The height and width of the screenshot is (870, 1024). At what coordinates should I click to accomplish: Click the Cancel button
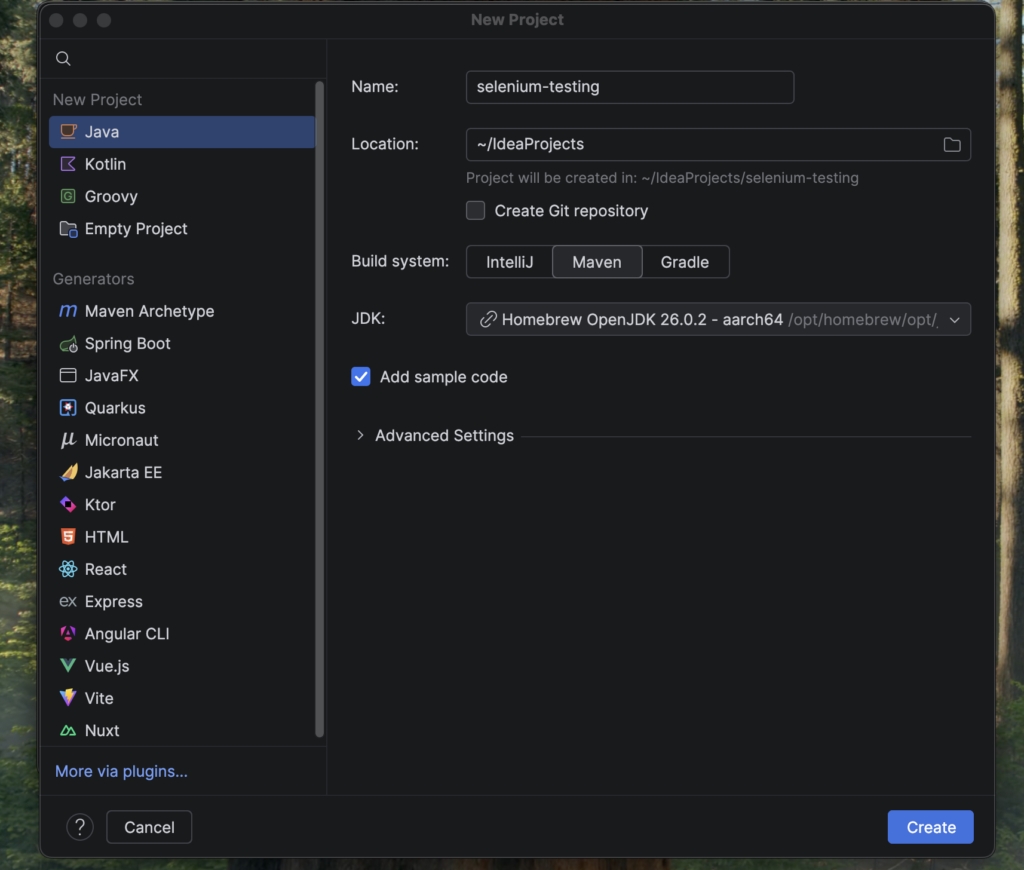149,828
